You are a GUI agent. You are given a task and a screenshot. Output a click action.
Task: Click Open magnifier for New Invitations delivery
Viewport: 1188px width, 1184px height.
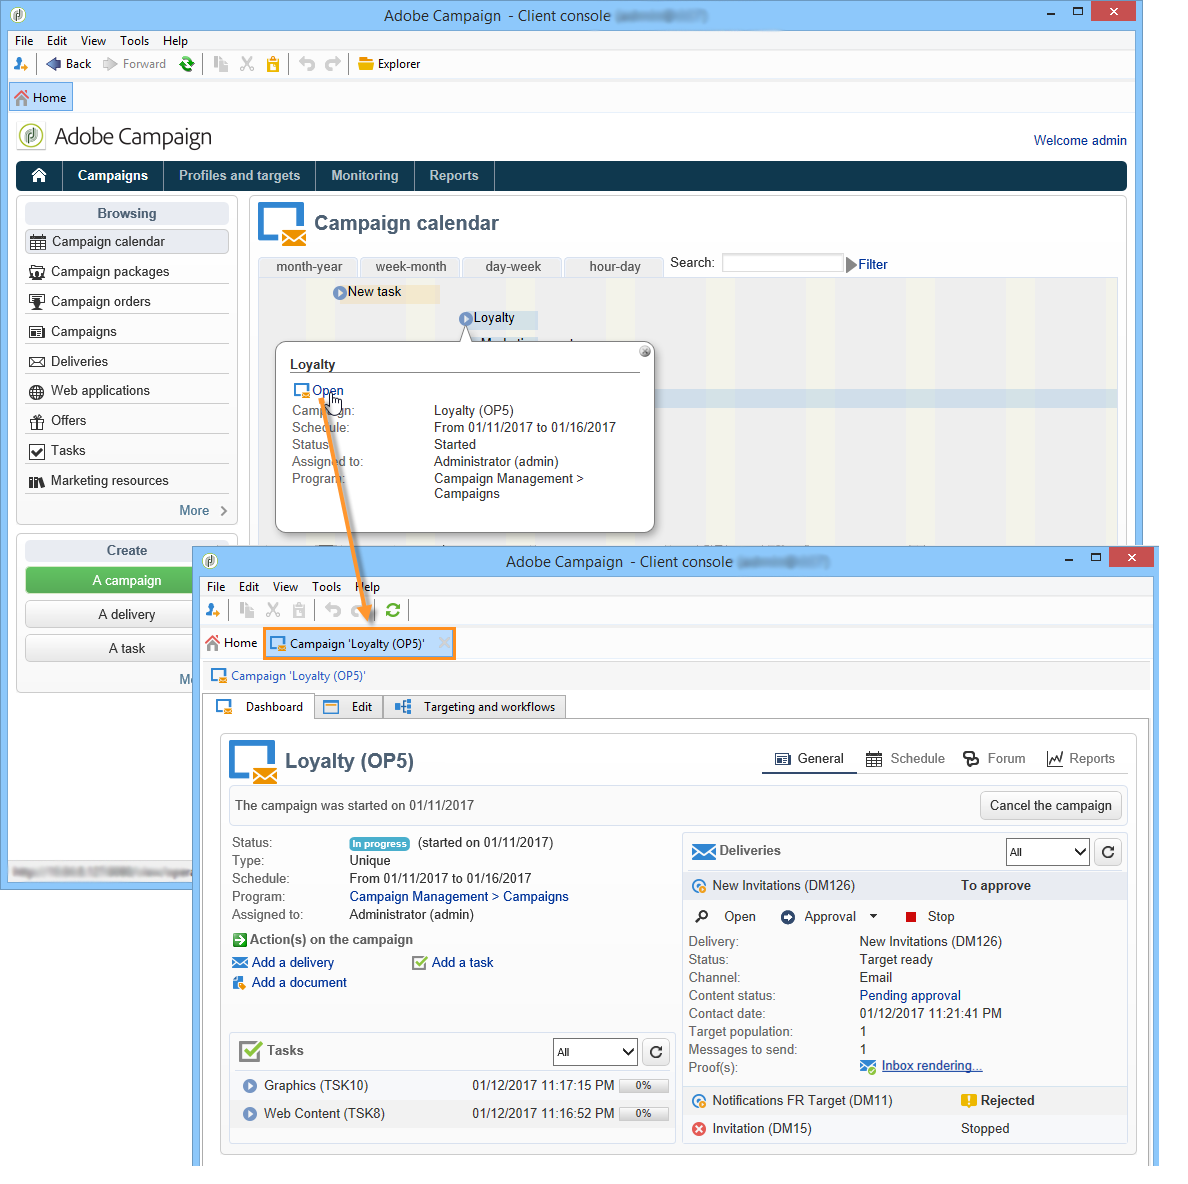coord(702,917)
